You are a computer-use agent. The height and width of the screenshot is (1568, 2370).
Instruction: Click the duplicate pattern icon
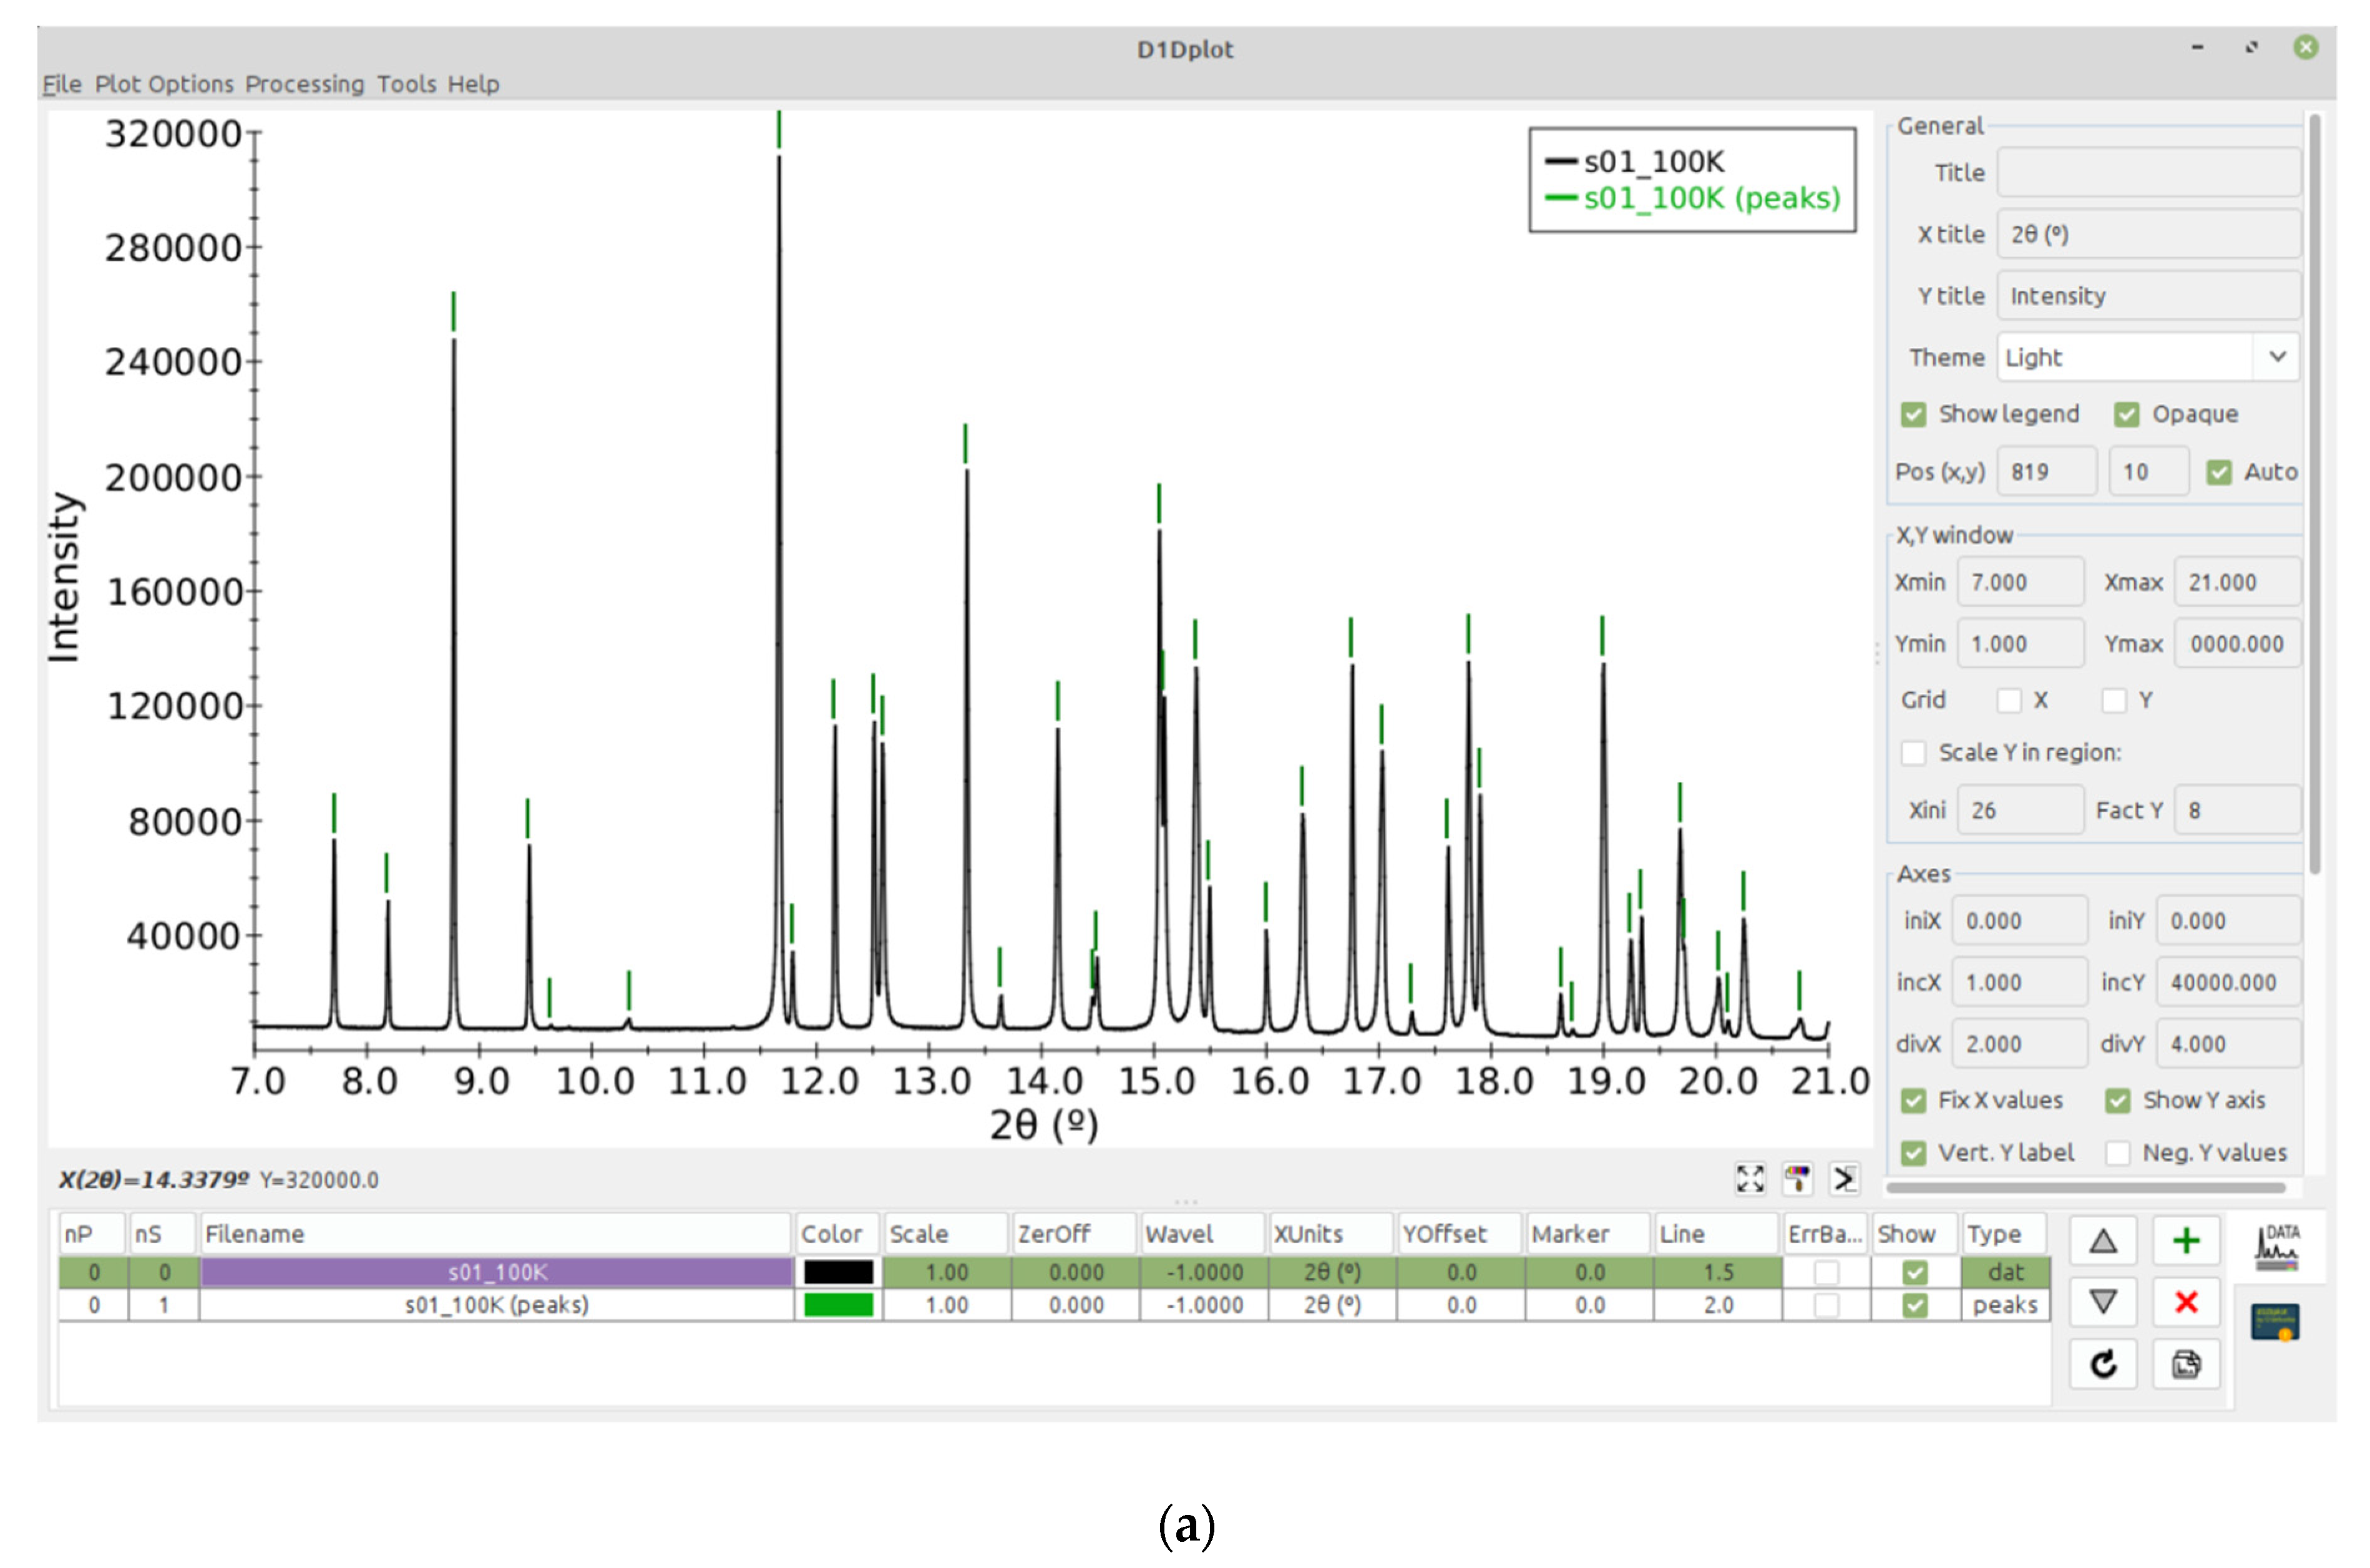[x=2186, y=1364]
